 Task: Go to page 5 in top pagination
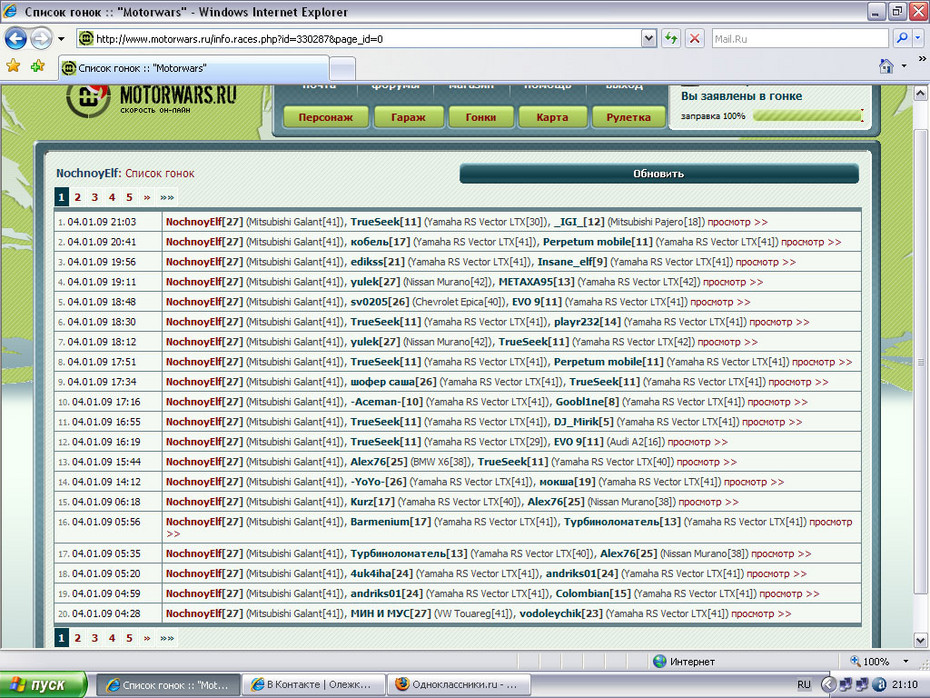tap(129, 197)
